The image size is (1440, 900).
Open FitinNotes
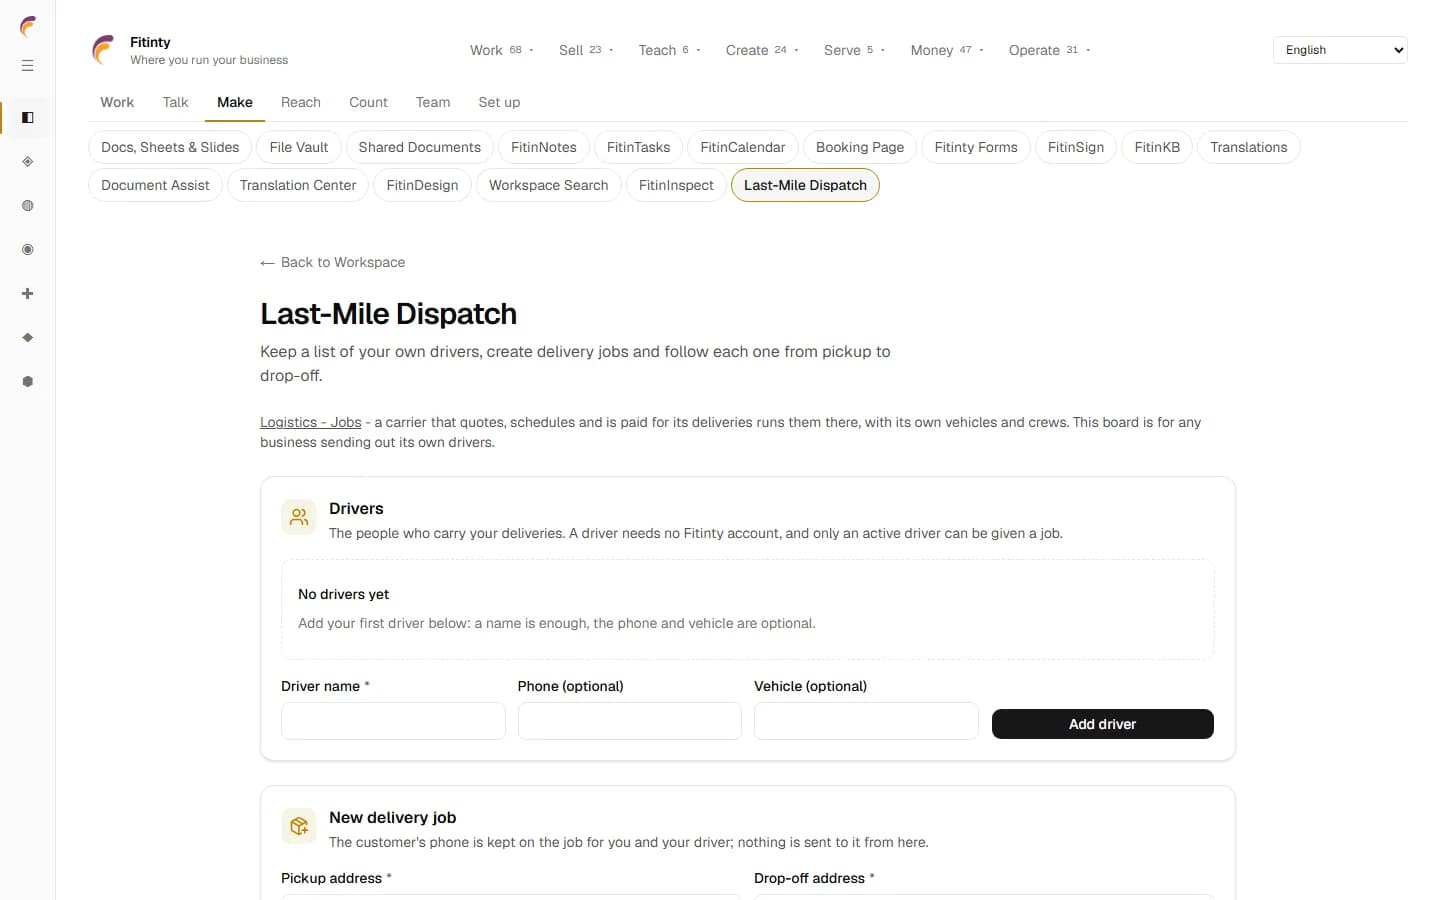point(544,147)
